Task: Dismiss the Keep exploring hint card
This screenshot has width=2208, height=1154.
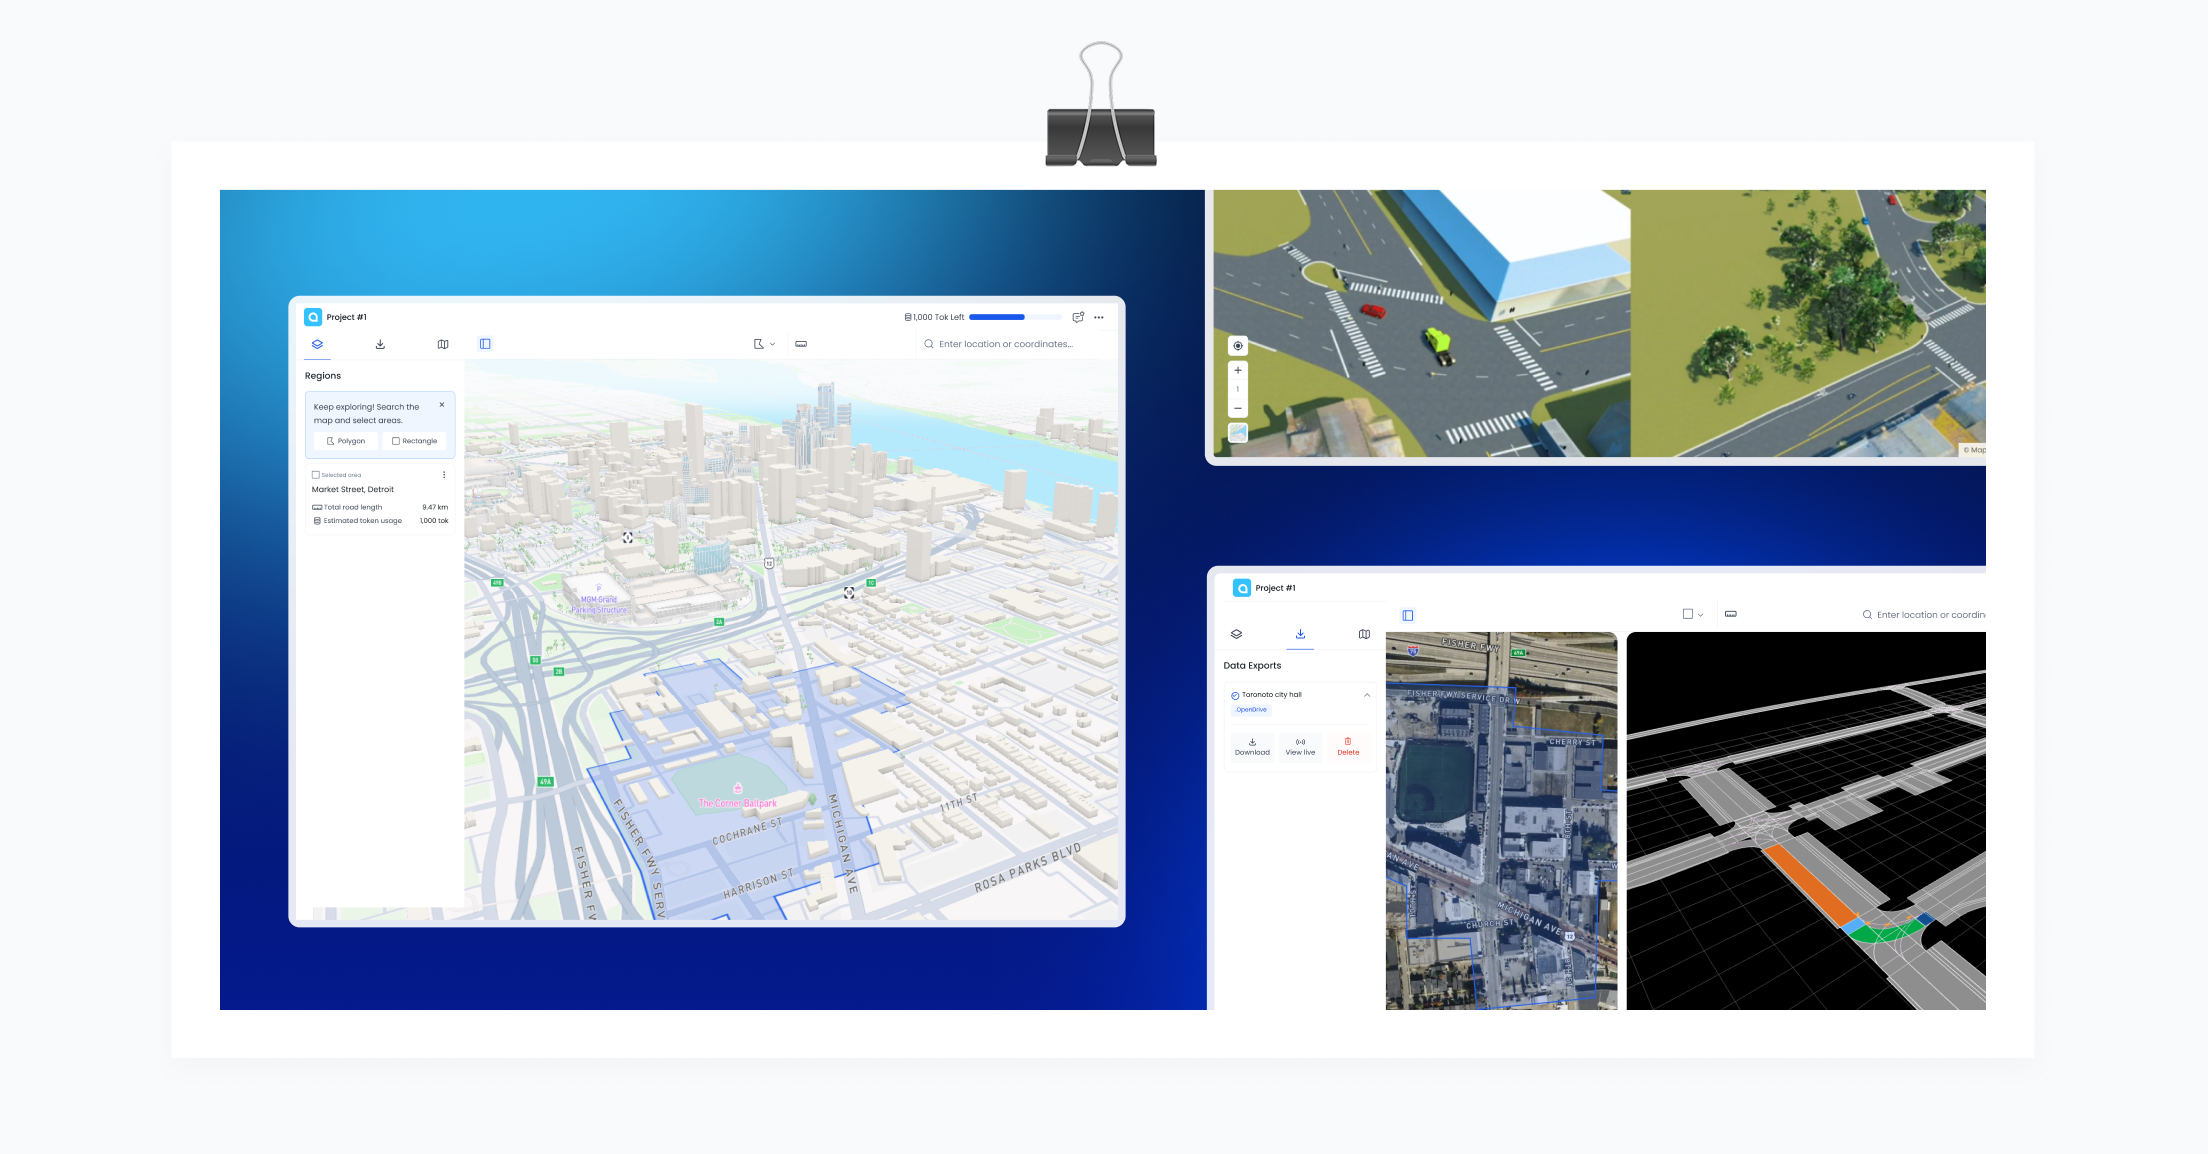Action: 442,405
